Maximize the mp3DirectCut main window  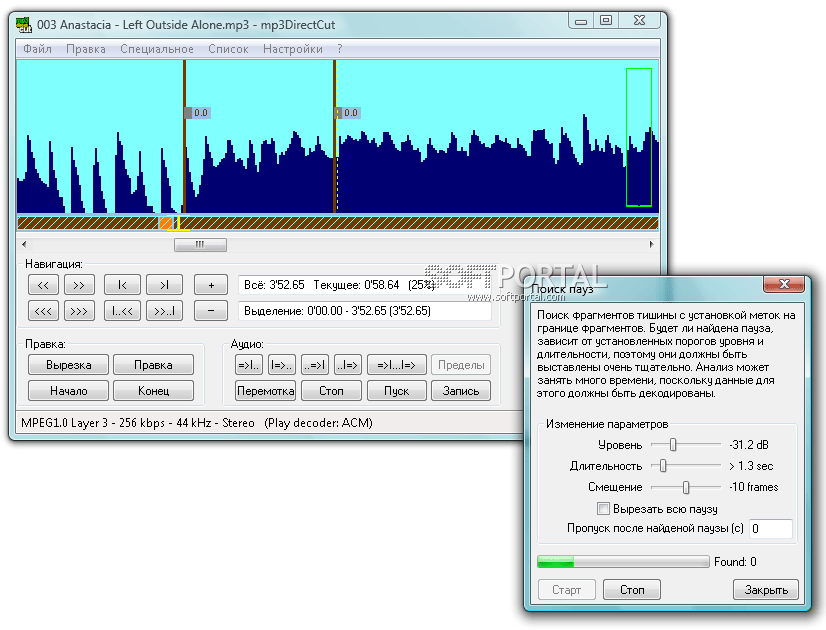(x=606, y=21)
